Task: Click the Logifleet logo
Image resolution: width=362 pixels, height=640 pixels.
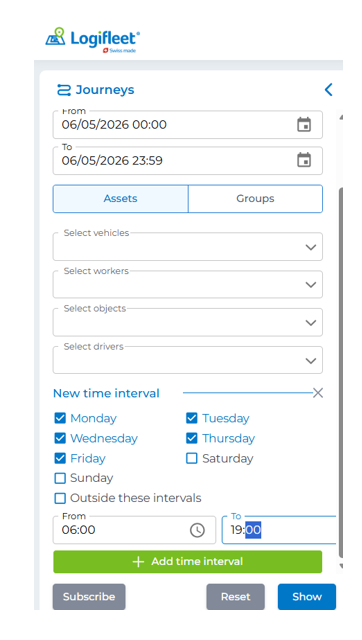Action: pyautogui.click(x=92, y=40)
